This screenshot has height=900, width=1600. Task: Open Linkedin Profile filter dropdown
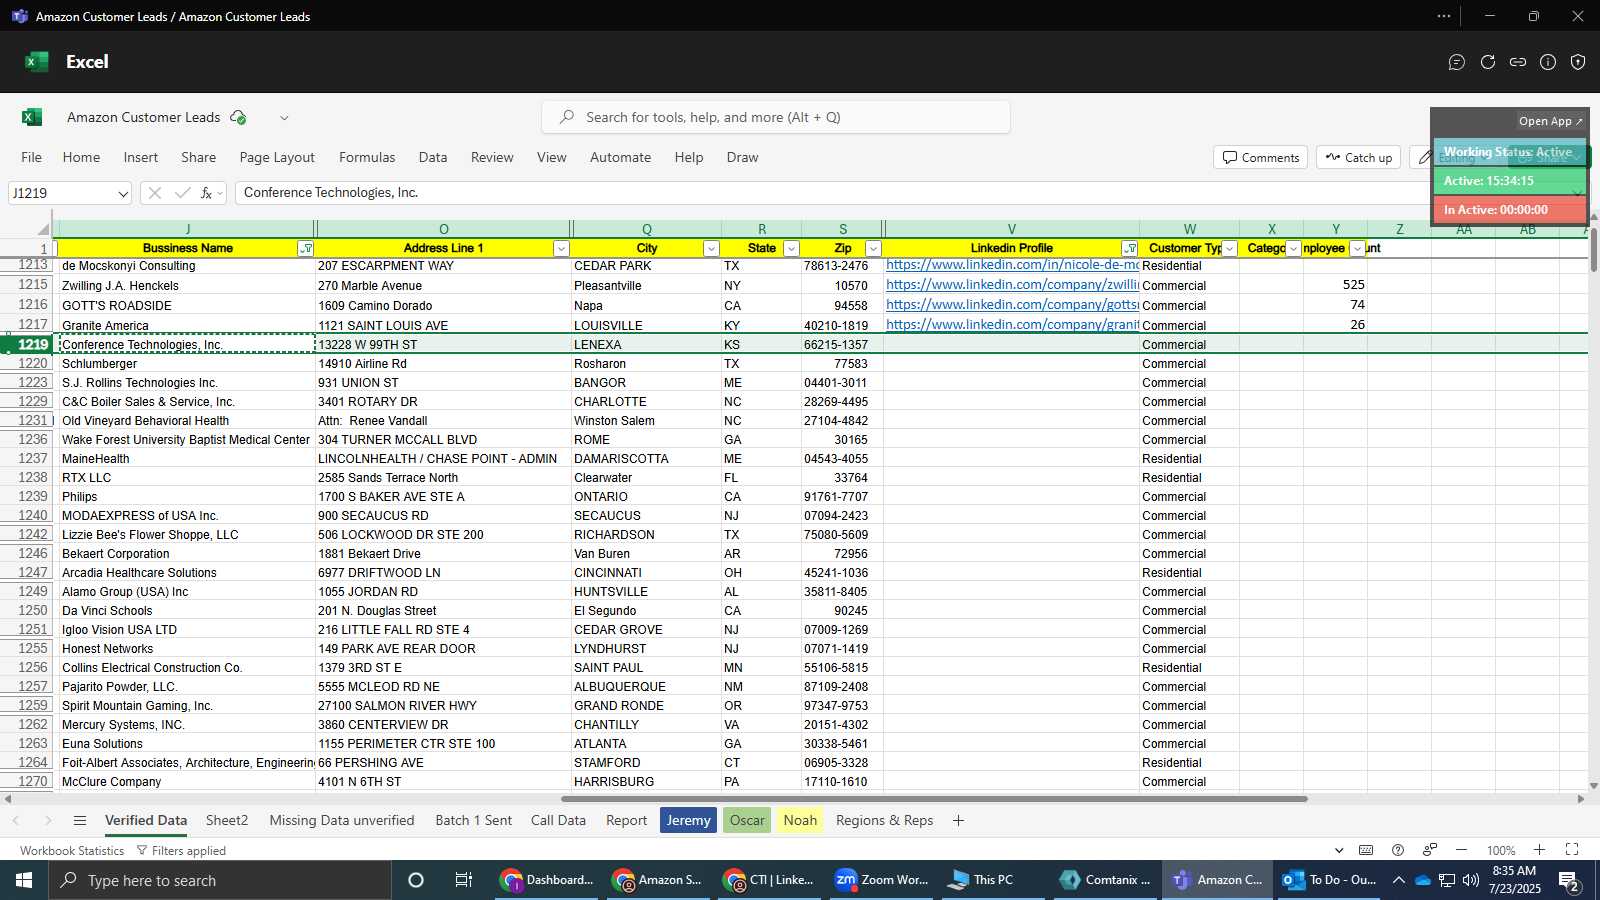tap(1130, 248)
